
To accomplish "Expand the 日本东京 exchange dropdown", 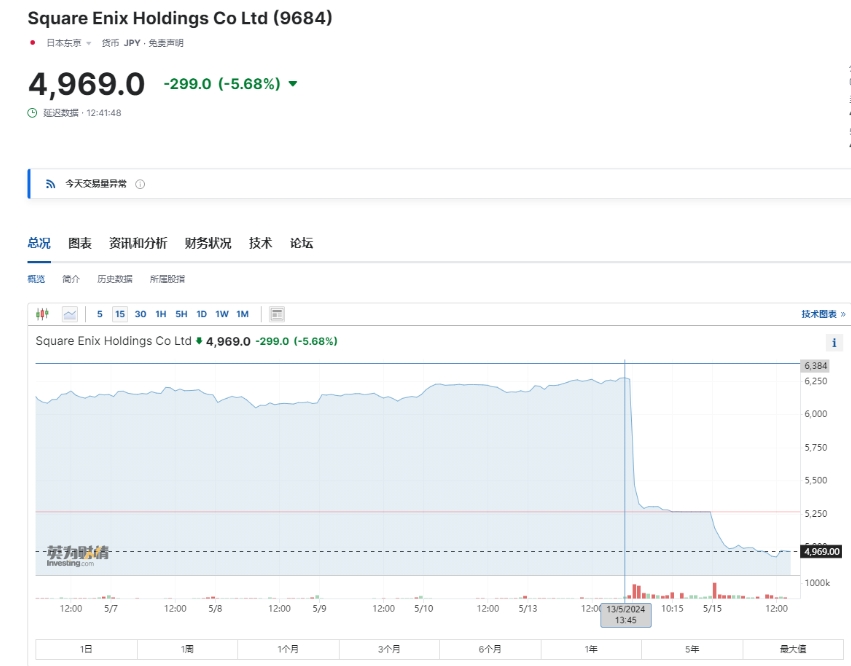I will click(x=88, y=43).
